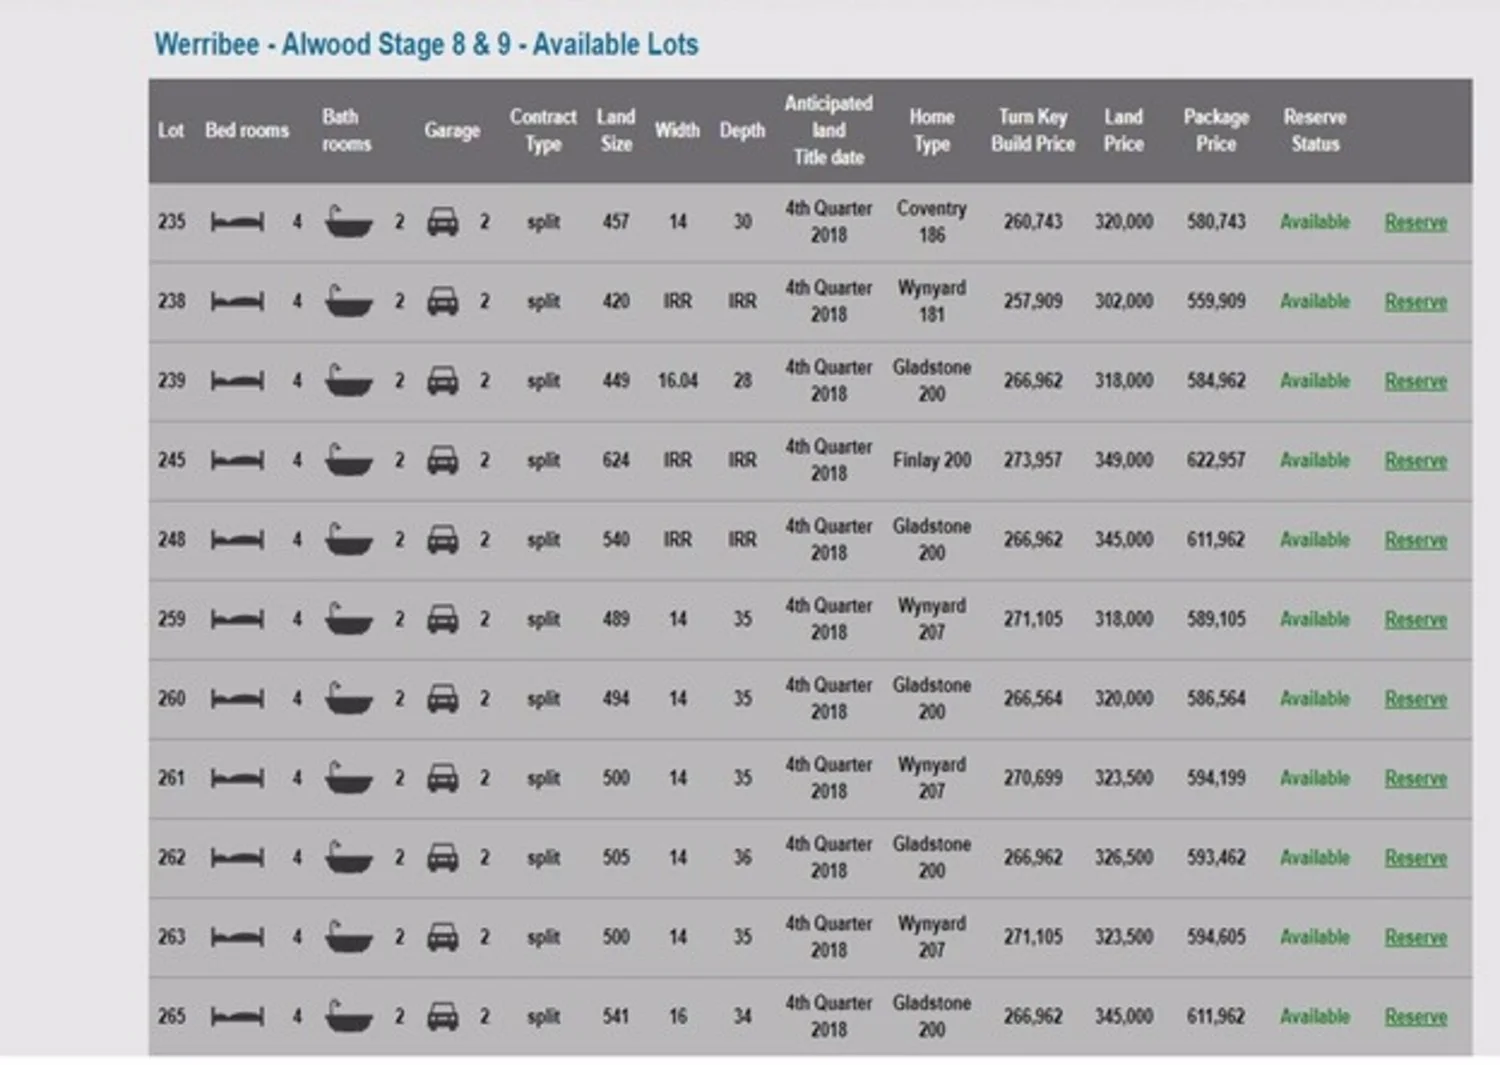Click the garage car icon for lot 248
The image size is (1500, 1065).
(442, 540)
